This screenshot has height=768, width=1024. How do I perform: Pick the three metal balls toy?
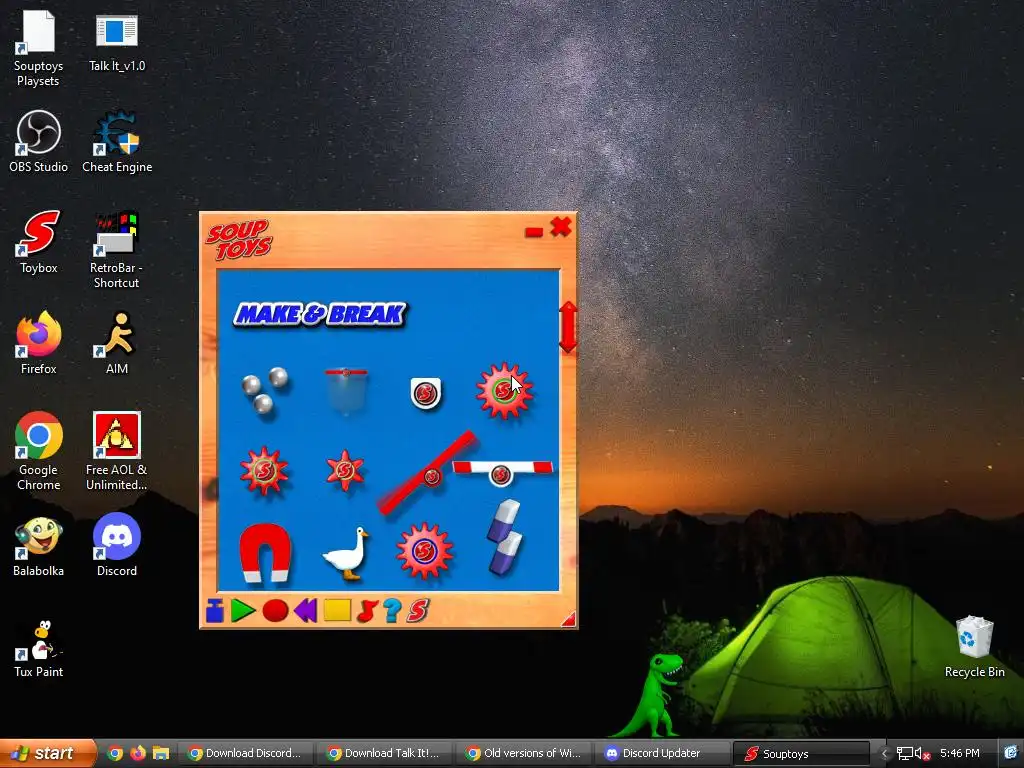(x=265, y=390)
